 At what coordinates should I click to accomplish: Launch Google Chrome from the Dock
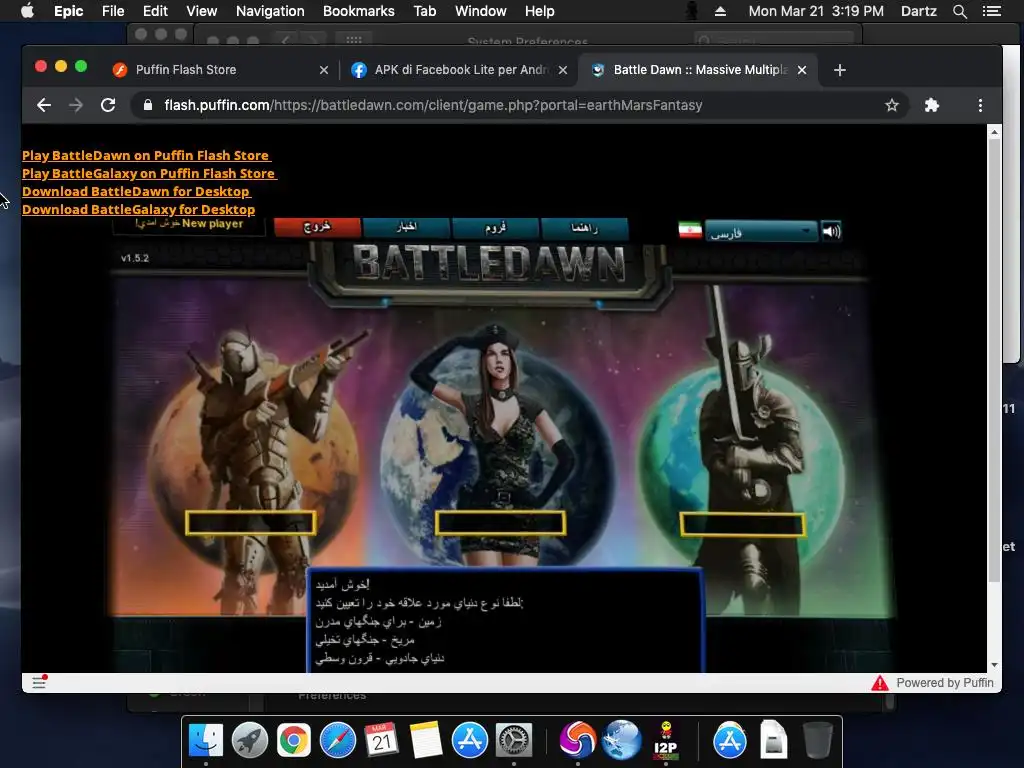point(293,741)
